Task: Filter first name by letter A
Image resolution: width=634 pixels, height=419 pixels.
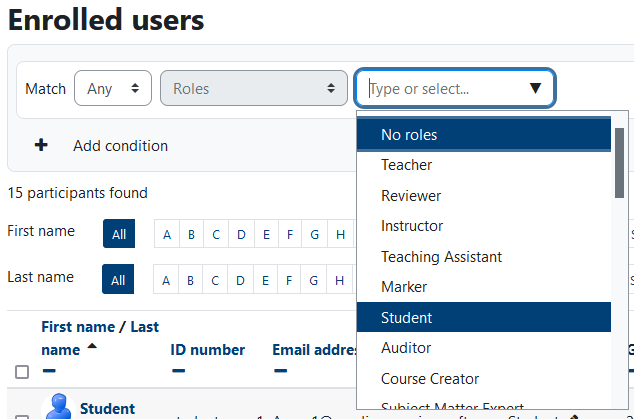Action: [x=167, y=234]
